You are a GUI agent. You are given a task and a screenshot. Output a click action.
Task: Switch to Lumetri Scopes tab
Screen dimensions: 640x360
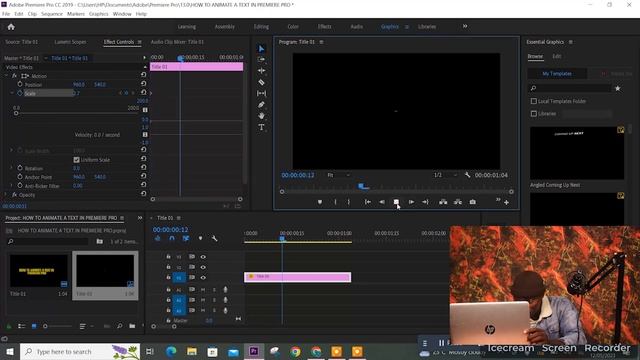pos(70,42)
